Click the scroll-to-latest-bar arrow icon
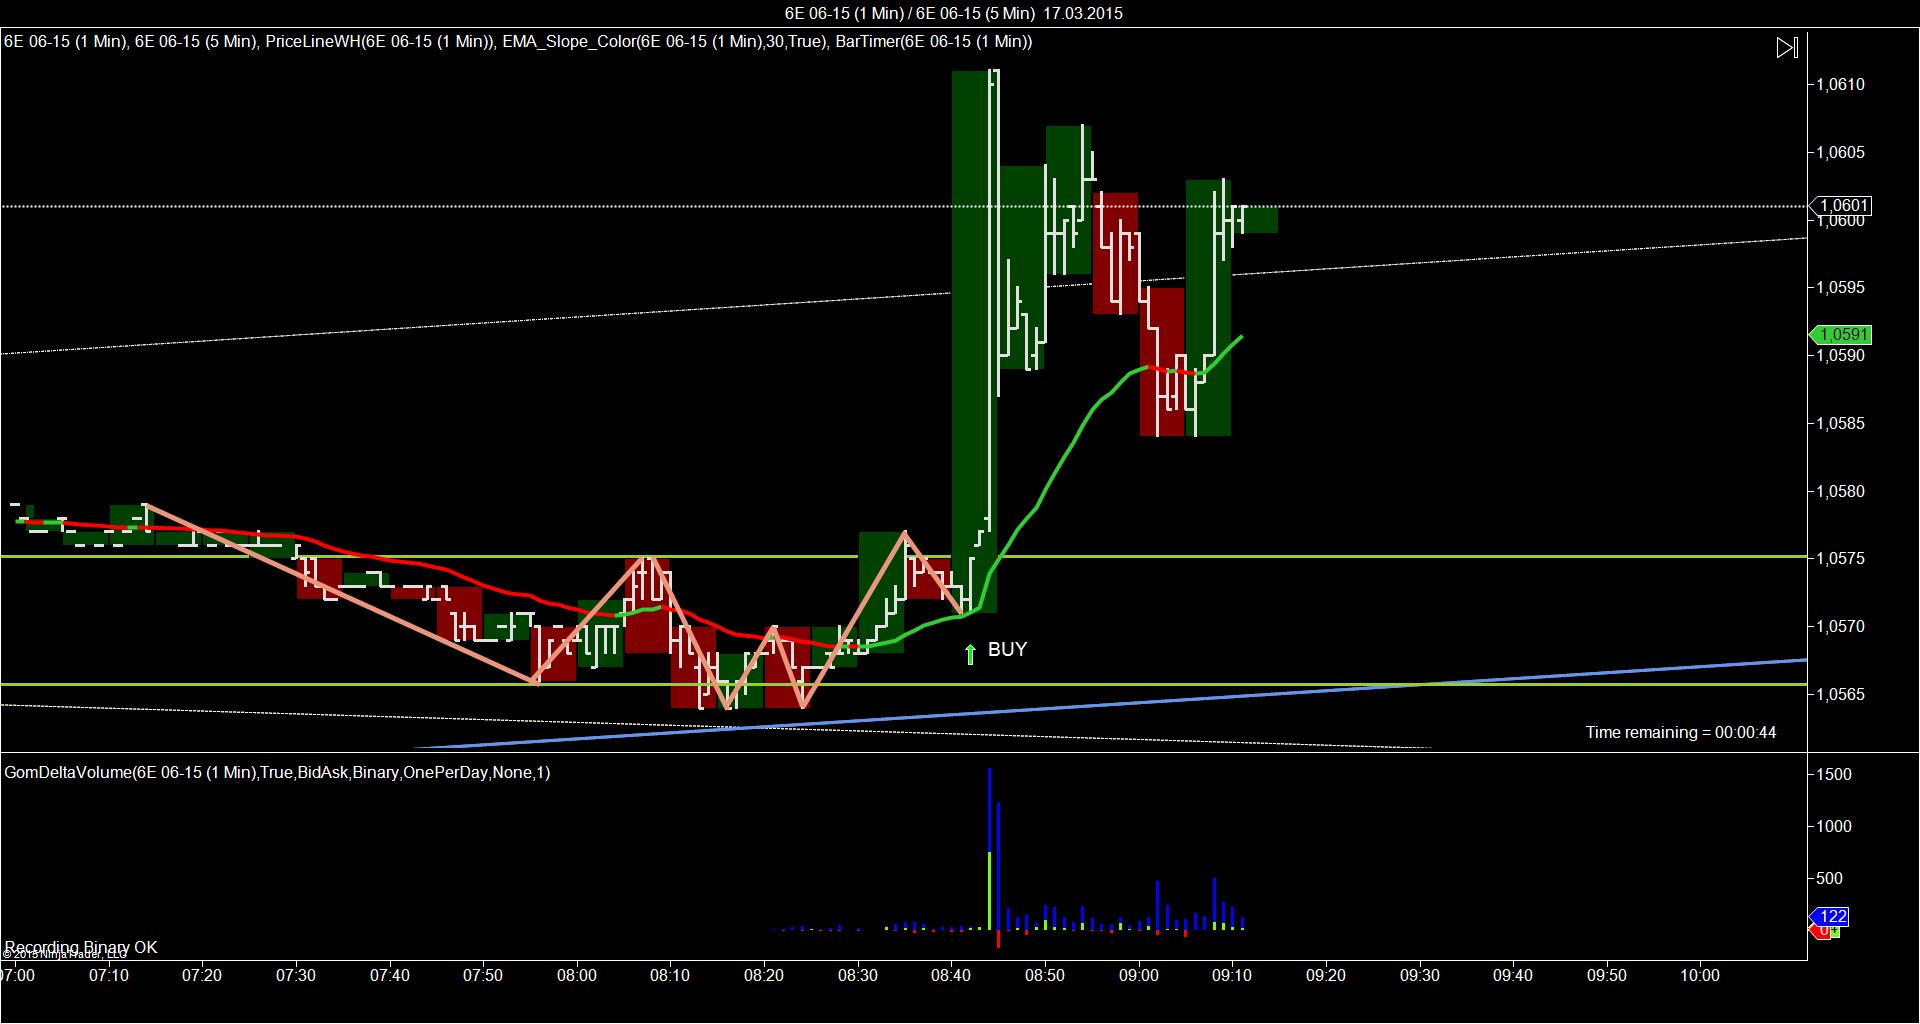1920x1024 pixels. click(1787, 48)
